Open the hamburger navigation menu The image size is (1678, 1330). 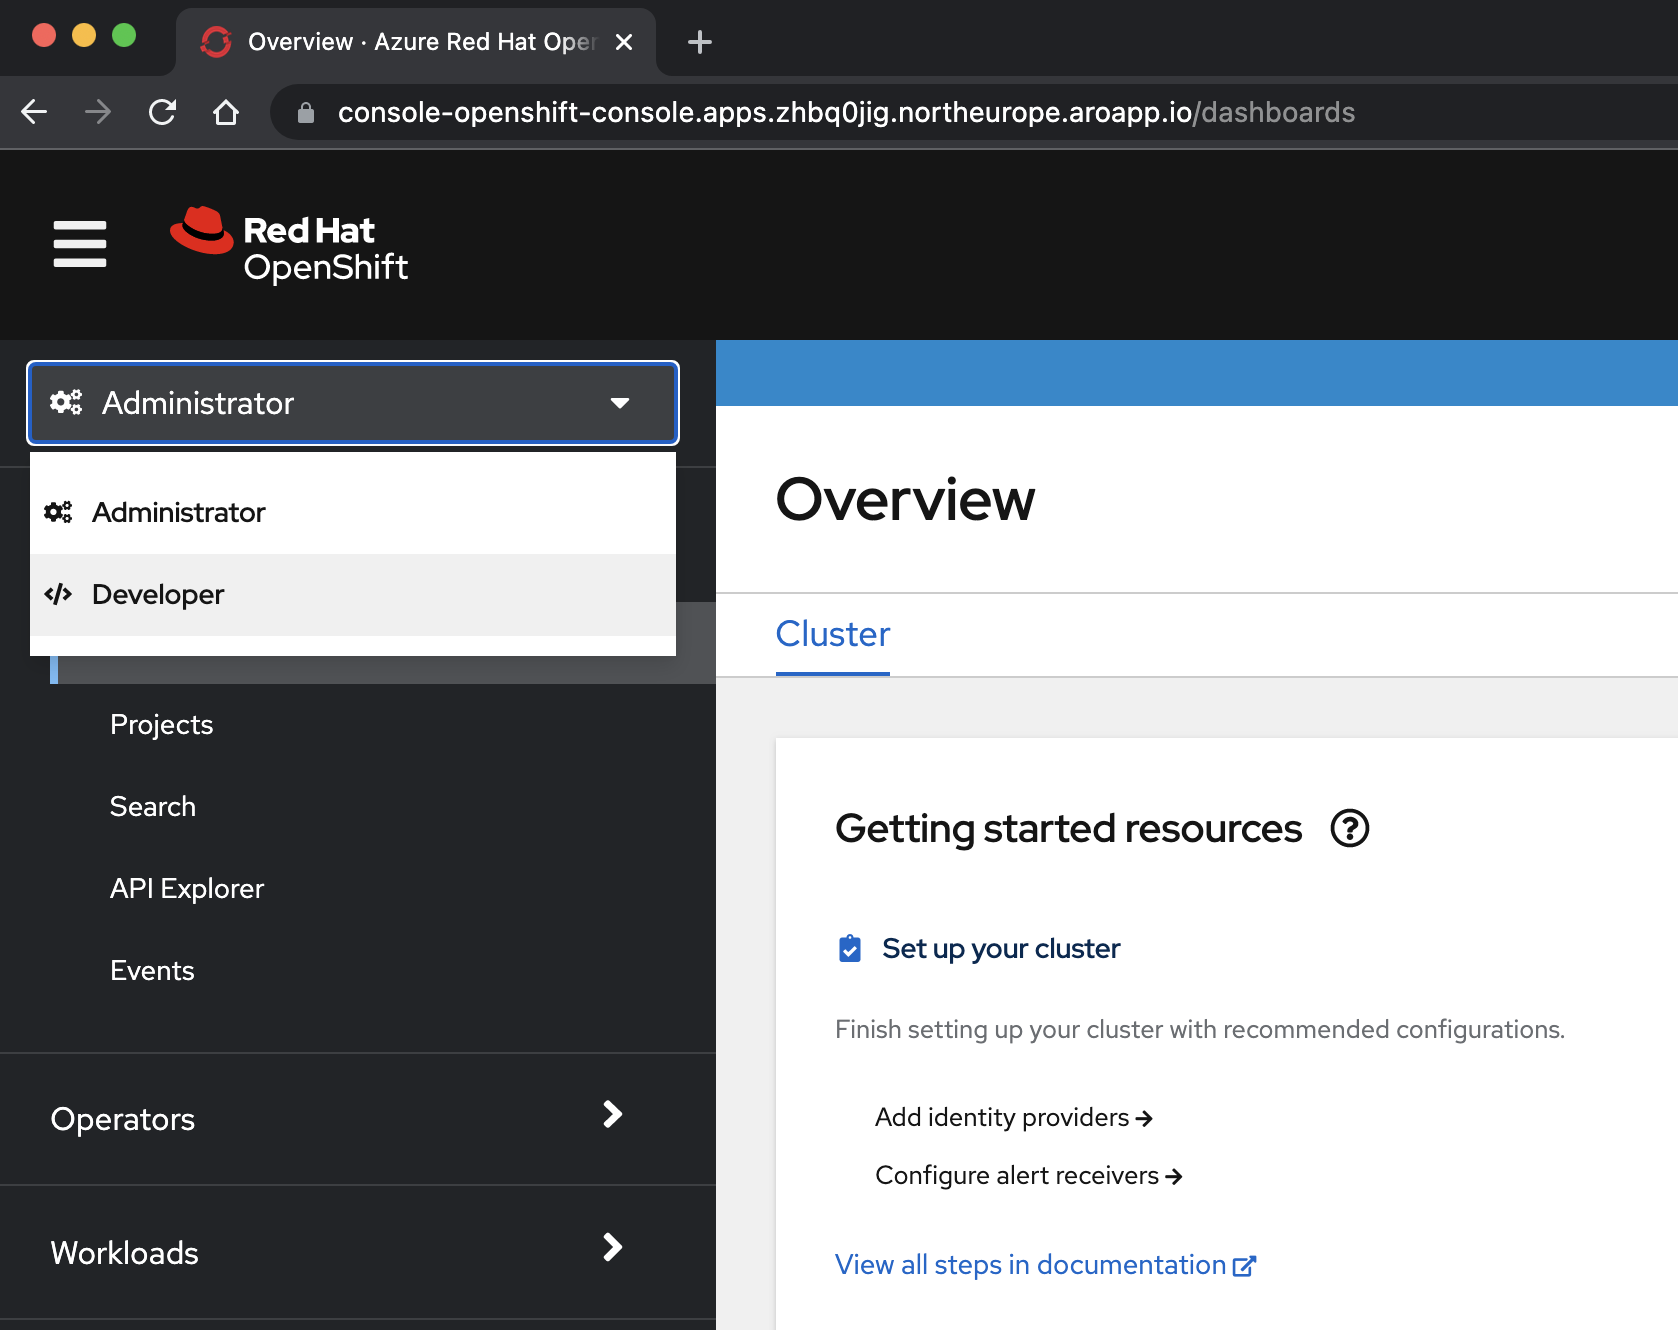click(x=79, y=243)
